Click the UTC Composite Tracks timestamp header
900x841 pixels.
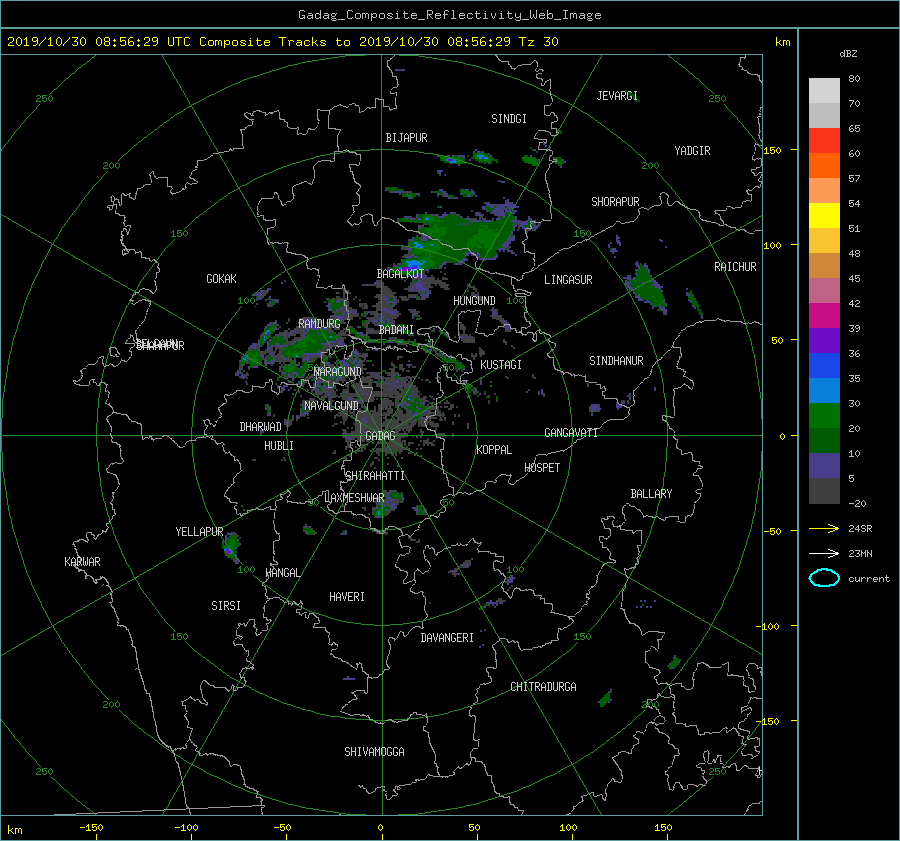[282, 42]
